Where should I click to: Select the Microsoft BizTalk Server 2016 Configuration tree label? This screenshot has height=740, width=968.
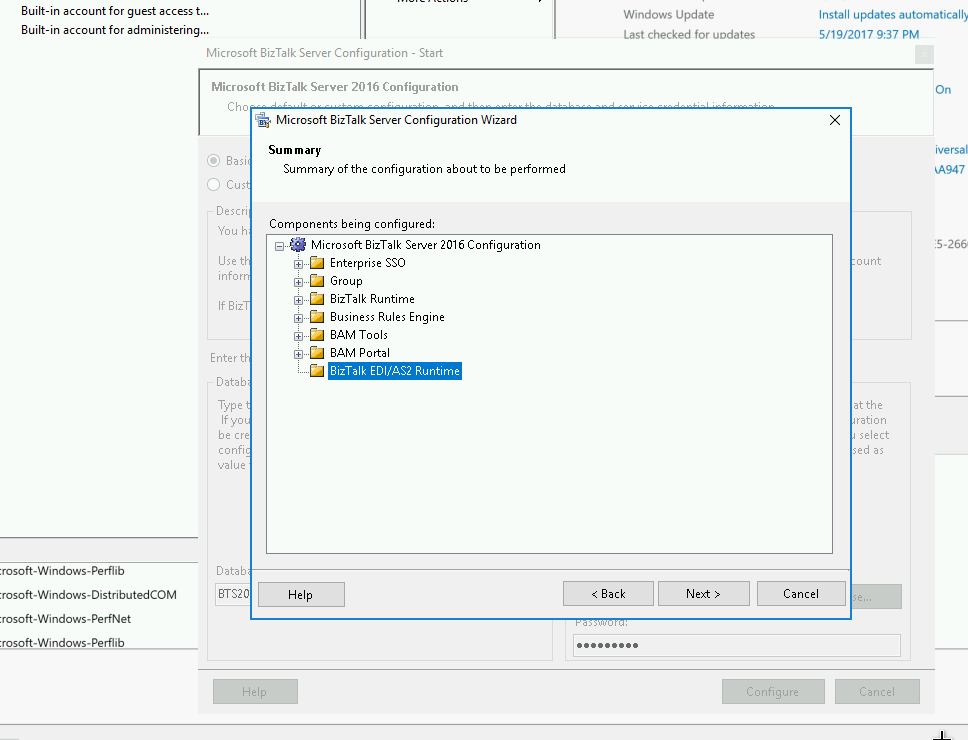click(425, 245)
